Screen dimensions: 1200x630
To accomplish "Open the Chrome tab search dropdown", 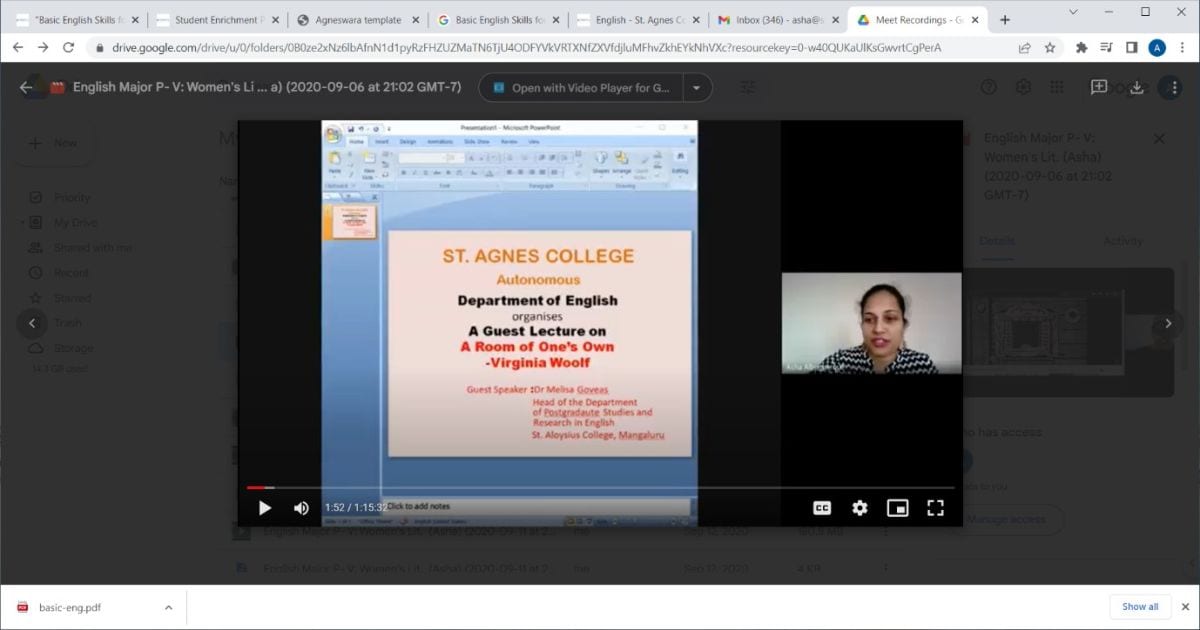I will pos(1073,12).
